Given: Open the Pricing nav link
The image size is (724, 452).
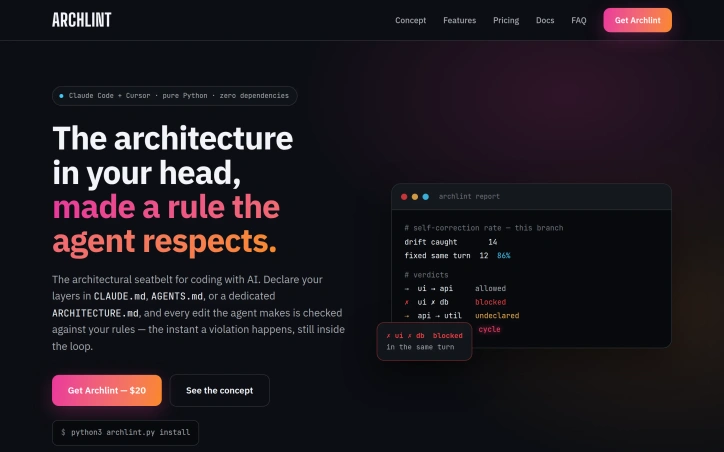Looking at the screenshot, I should tap(506, 20).
